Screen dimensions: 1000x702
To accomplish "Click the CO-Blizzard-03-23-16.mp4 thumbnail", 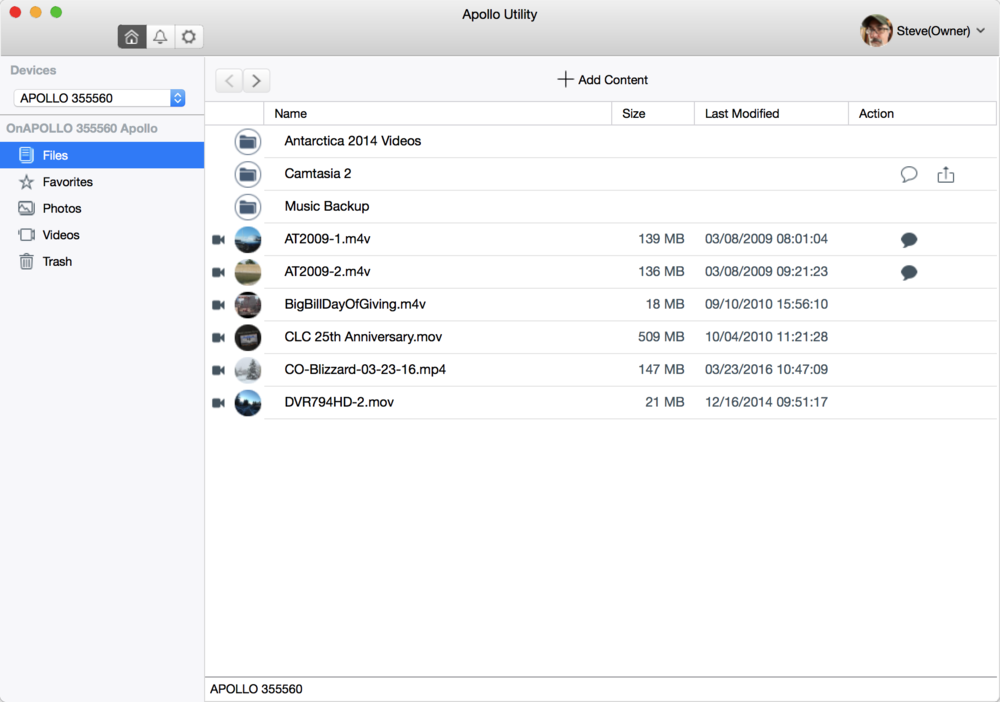I will [x=247, y=370].
